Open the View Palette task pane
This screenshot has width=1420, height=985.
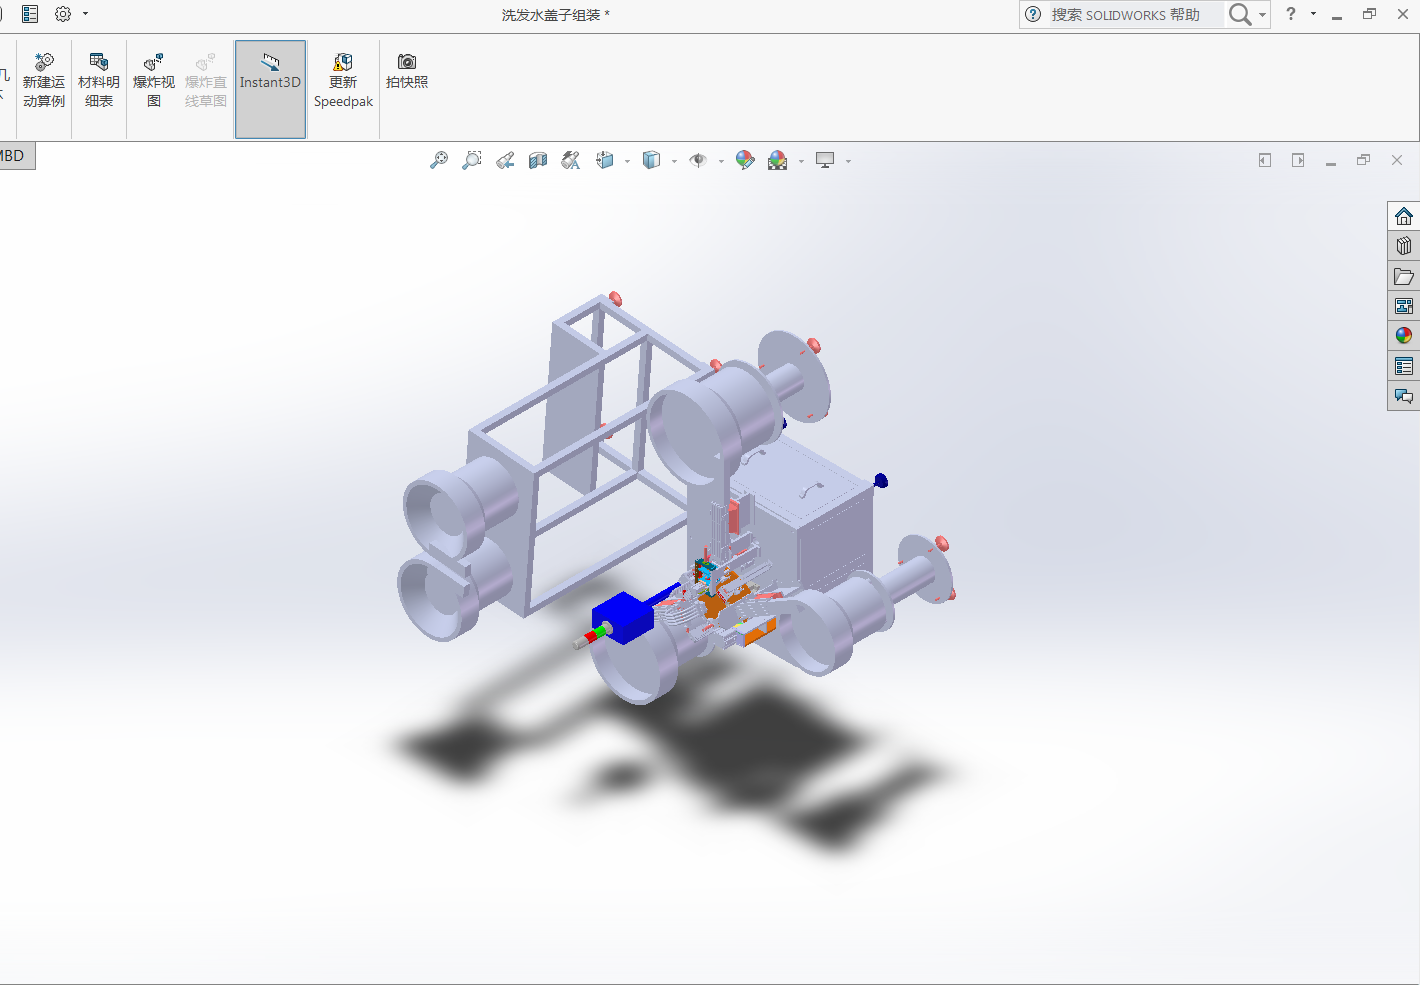1404,306
